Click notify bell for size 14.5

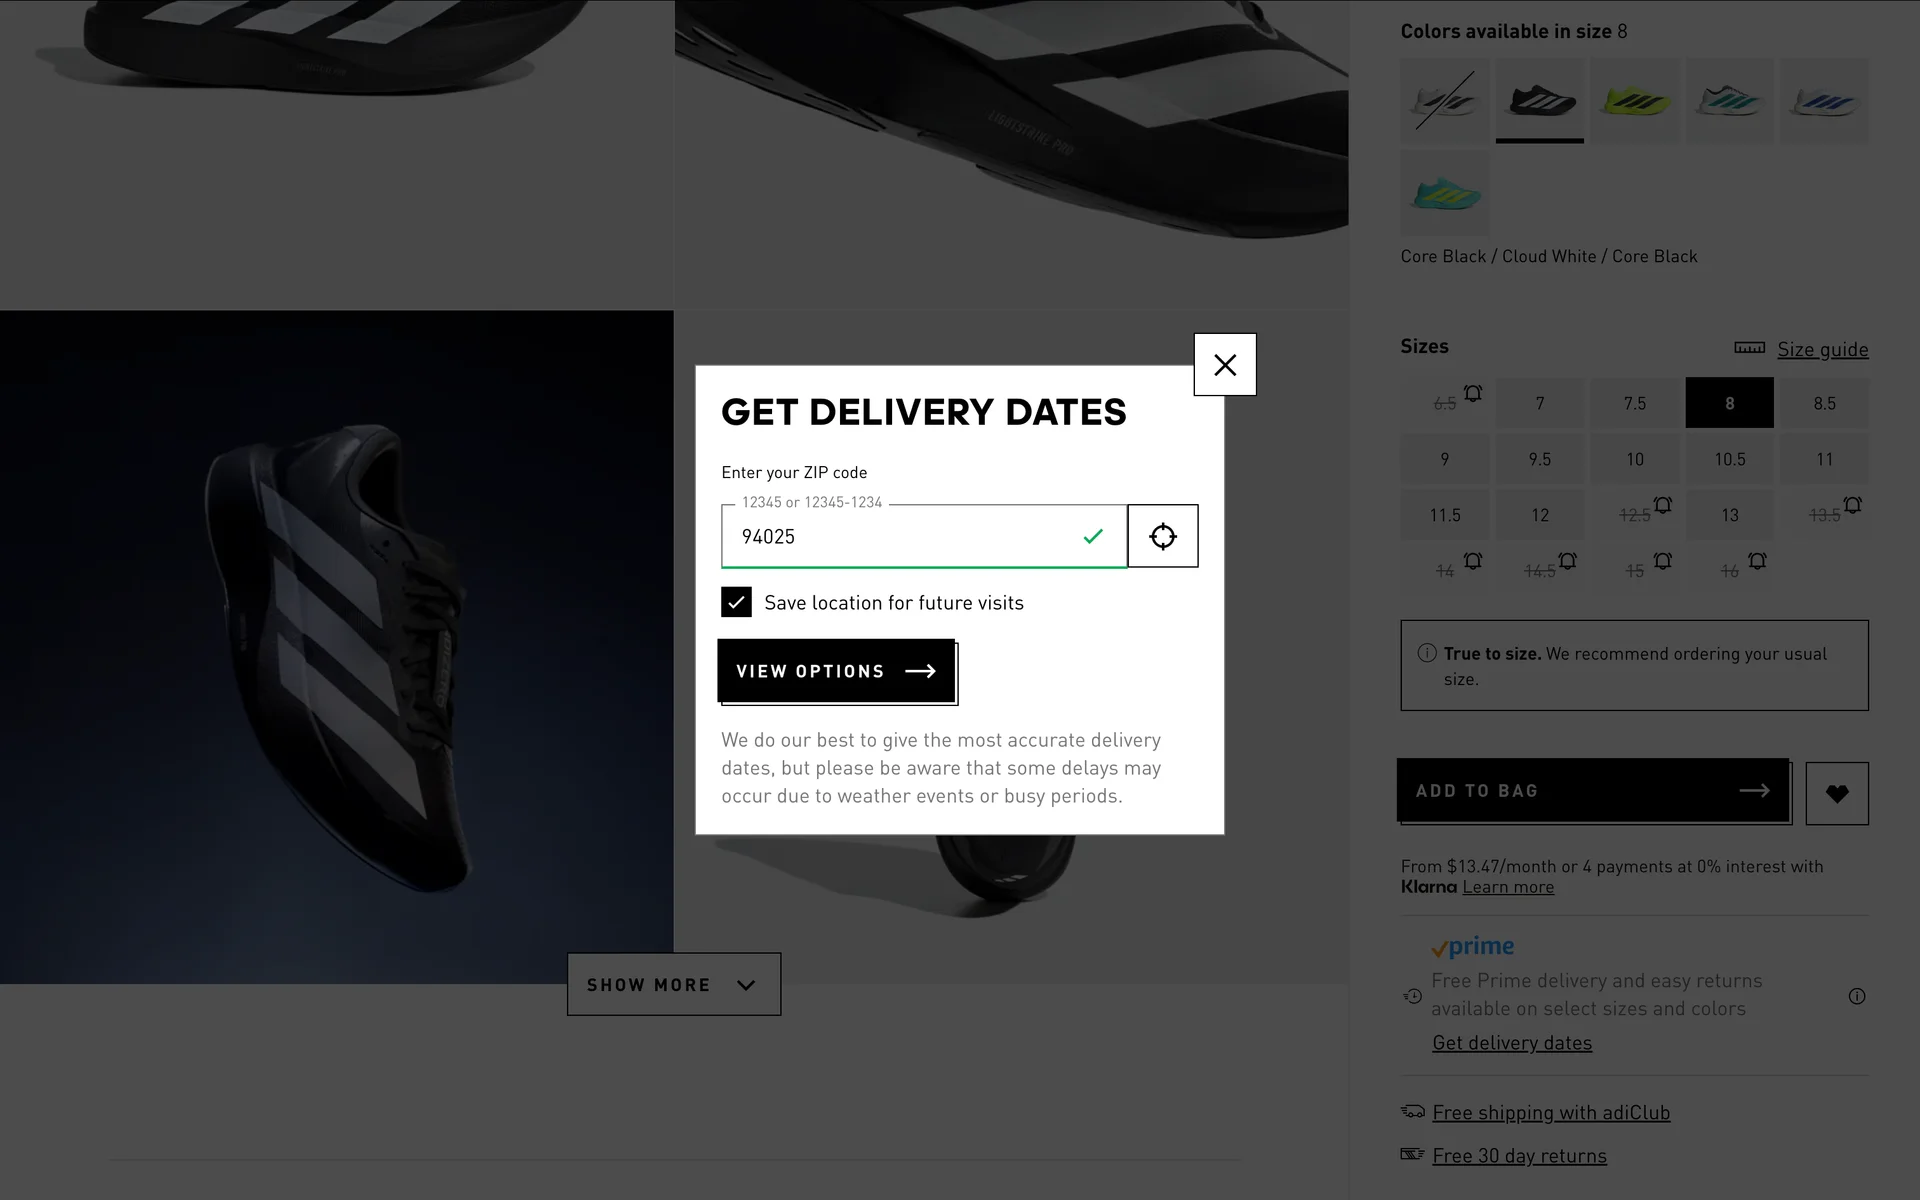tap(1567, 561)
